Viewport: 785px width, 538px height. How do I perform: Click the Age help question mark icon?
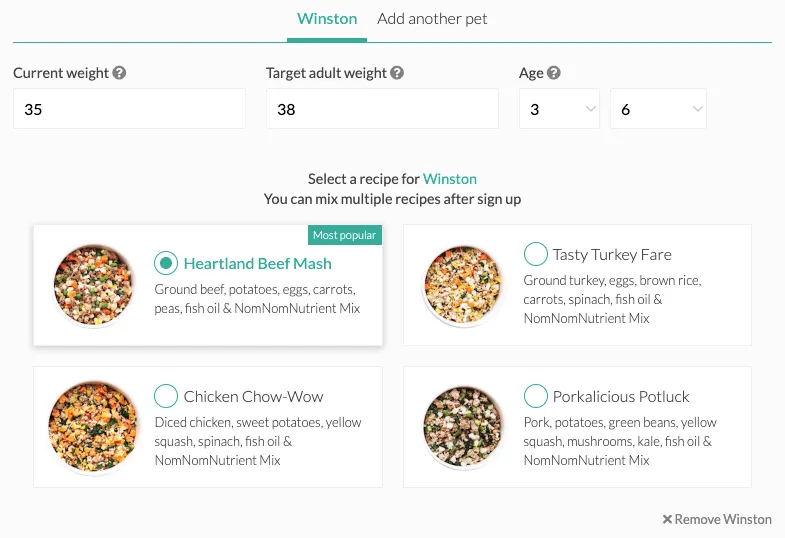(x=554, y=73)
